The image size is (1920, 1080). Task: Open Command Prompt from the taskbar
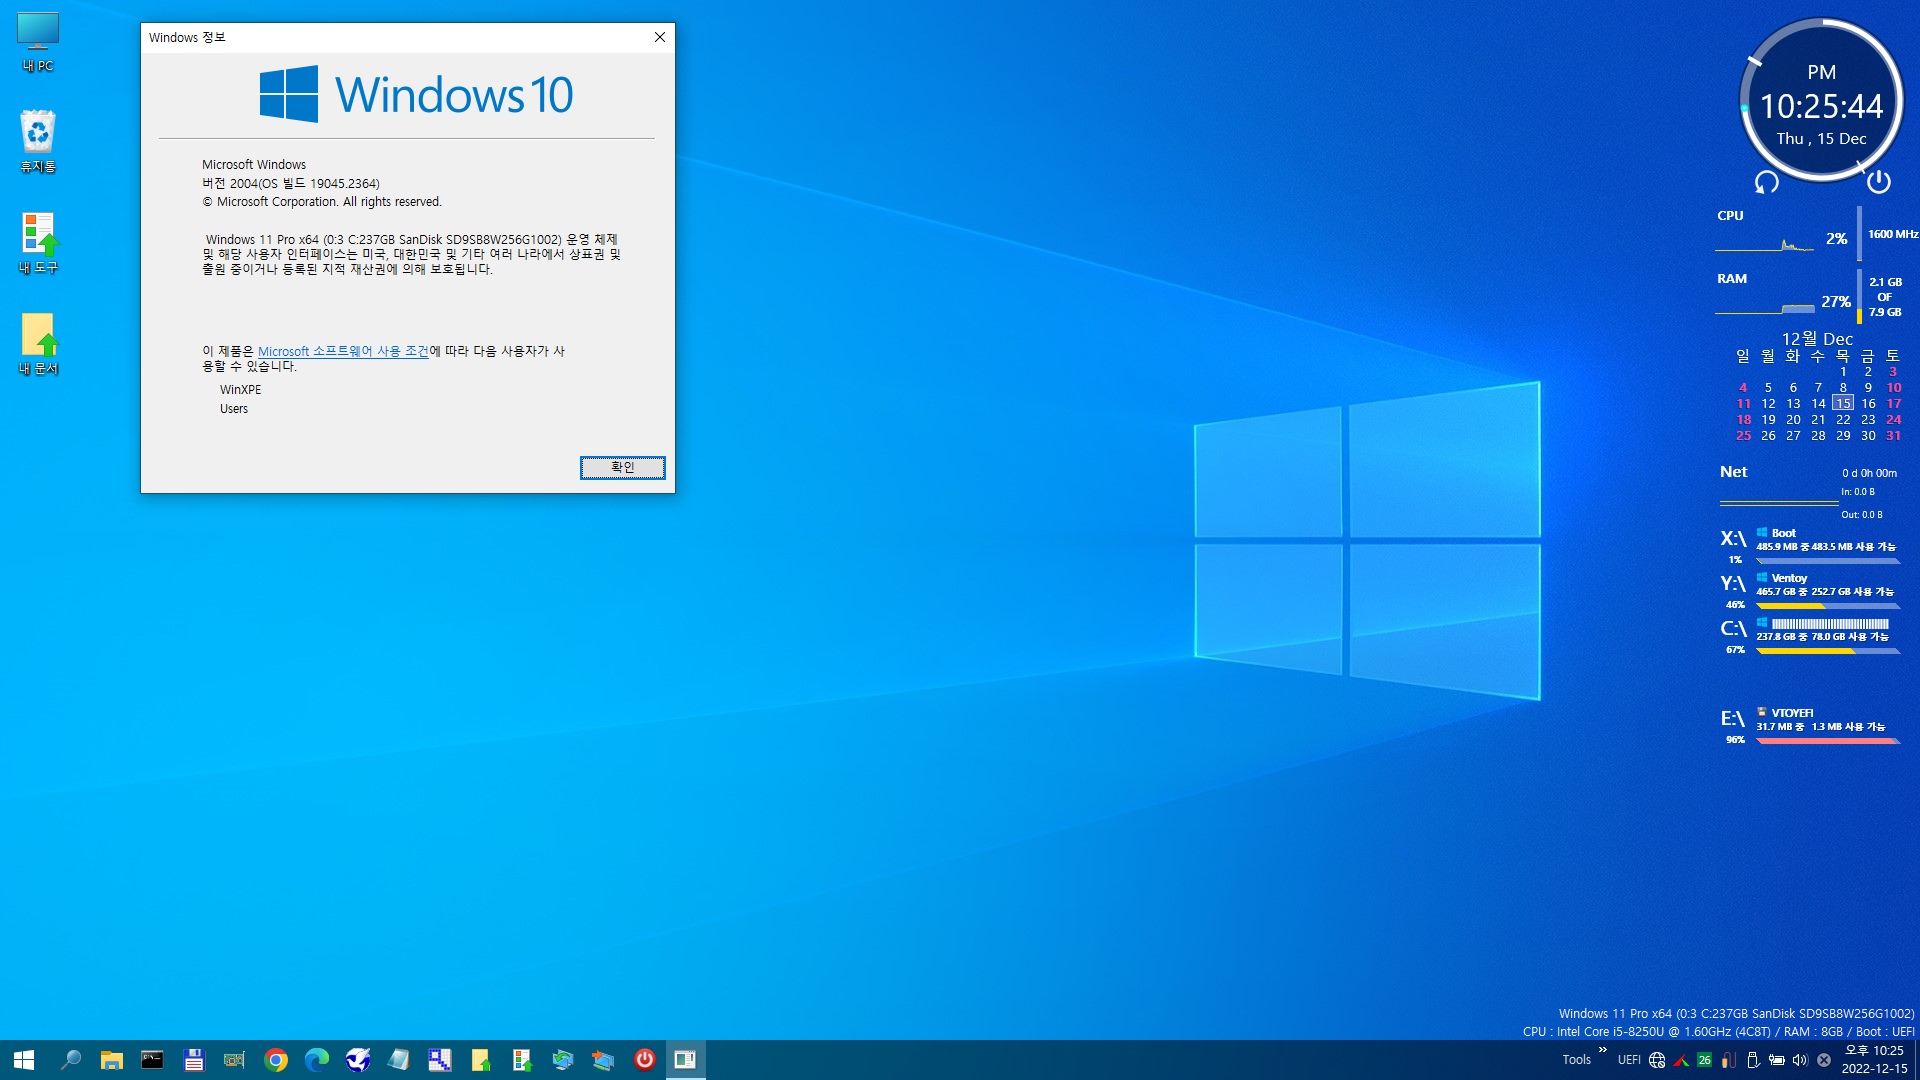point(152,1060)
